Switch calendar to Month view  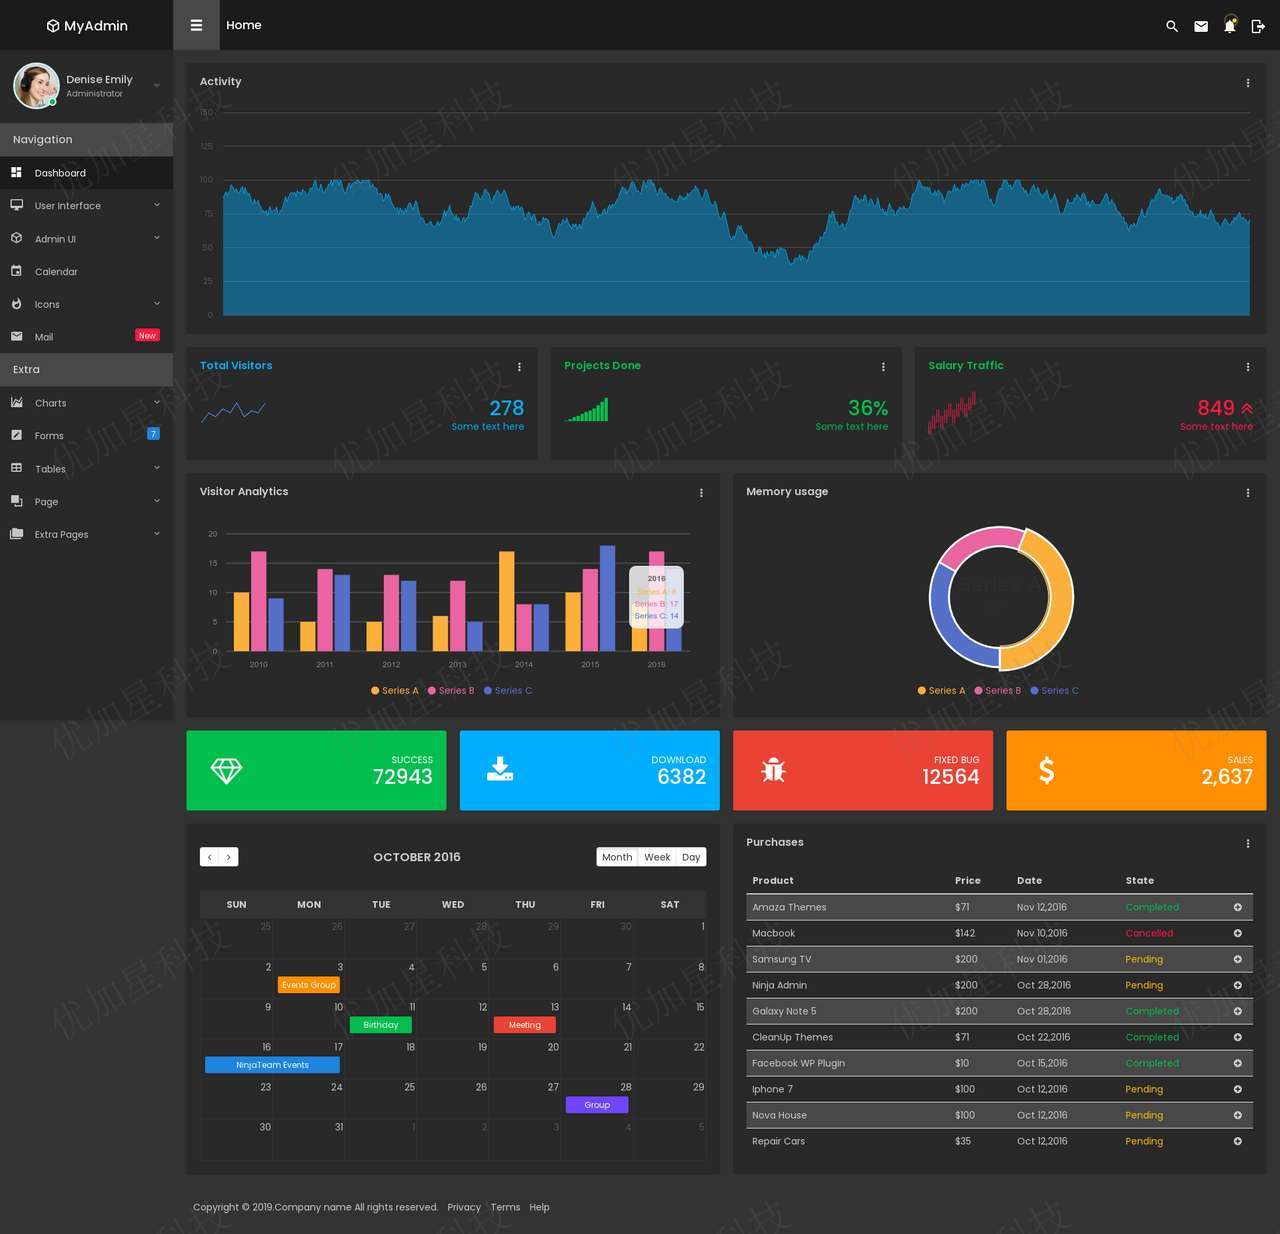(x=617, y=857)
